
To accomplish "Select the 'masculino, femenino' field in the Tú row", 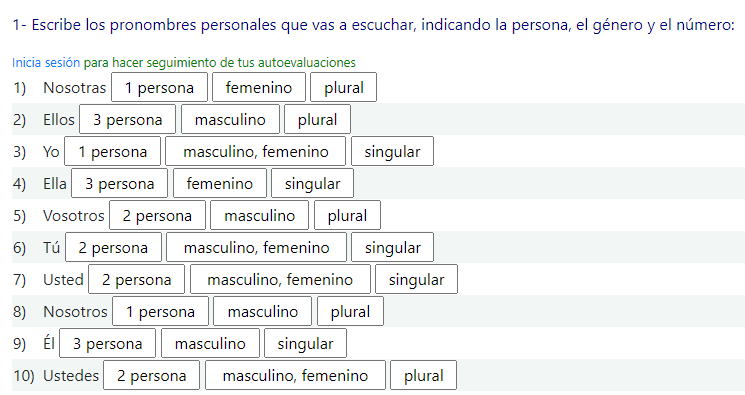I will click(x=257, y=247).
